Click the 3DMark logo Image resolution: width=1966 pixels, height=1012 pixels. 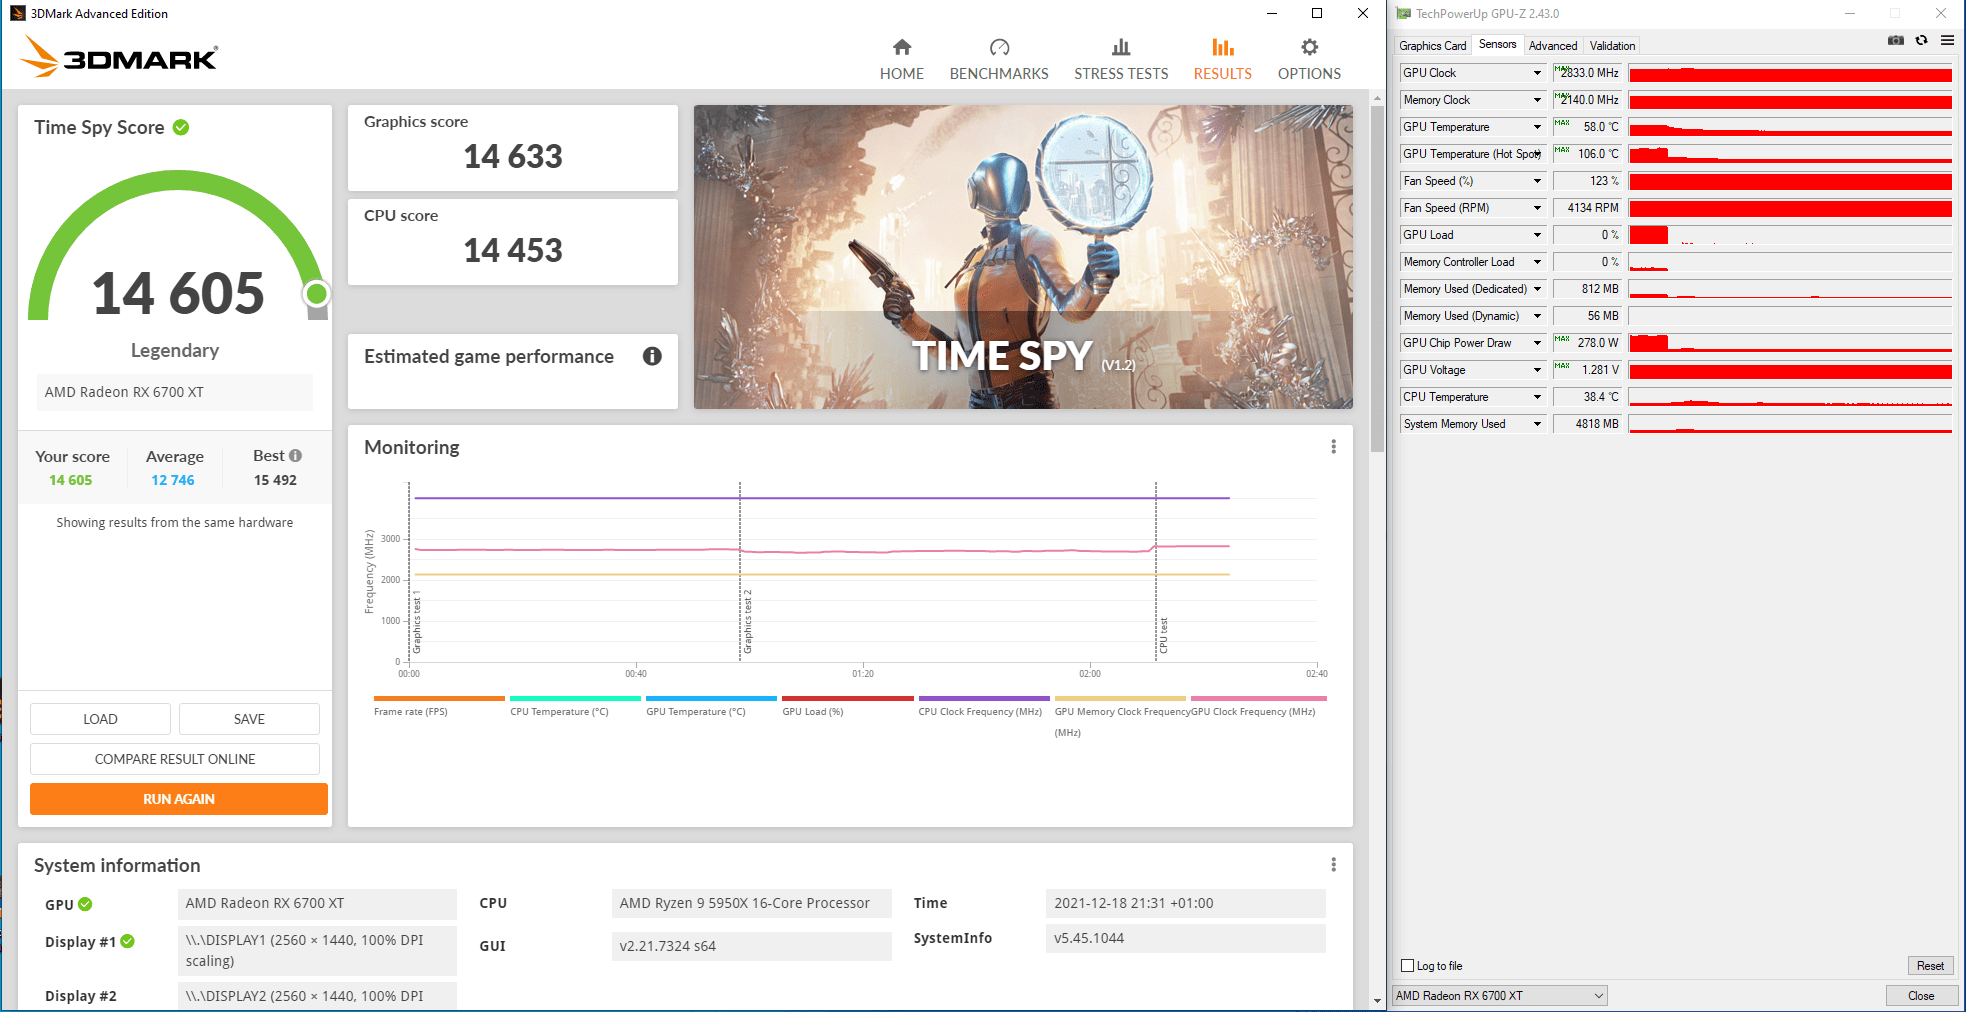pyautogui.click(x=119, y=56)
